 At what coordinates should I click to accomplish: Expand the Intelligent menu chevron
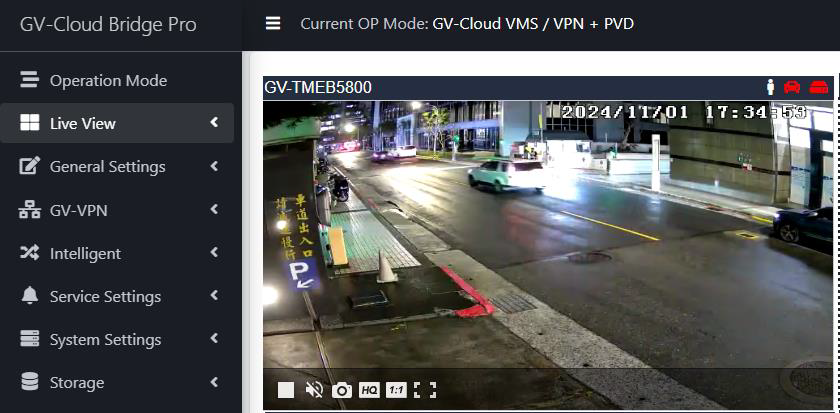[x=214, y=253]
